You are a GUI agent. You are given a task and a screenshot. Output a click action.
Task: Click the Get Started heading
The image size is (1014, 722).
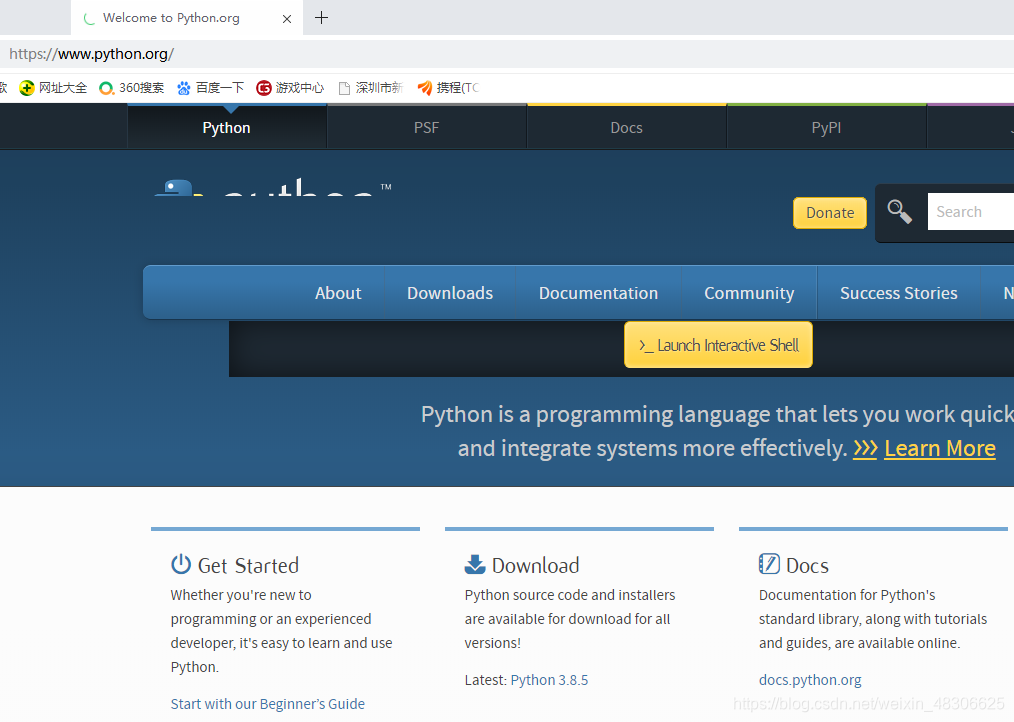[x=248, y=565]
